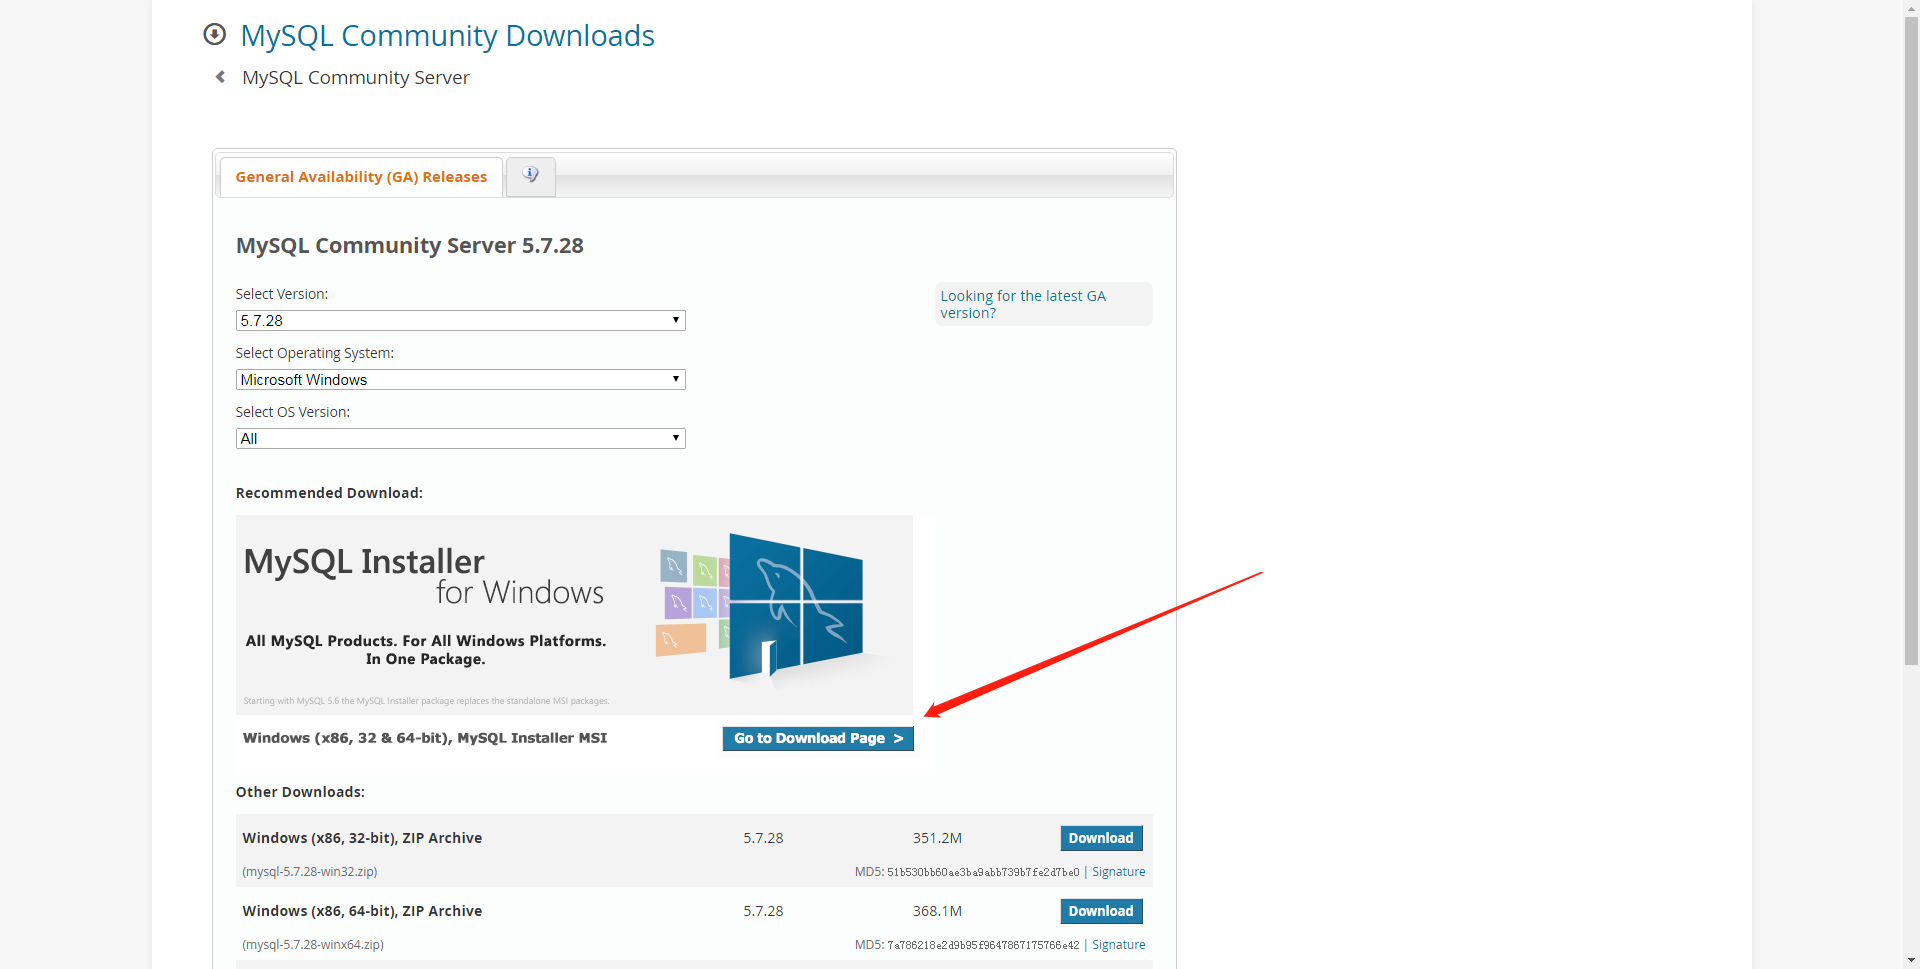
Task: Follow the 'Looking for the latest GA version?' link
Action: tap(1023, 304)
